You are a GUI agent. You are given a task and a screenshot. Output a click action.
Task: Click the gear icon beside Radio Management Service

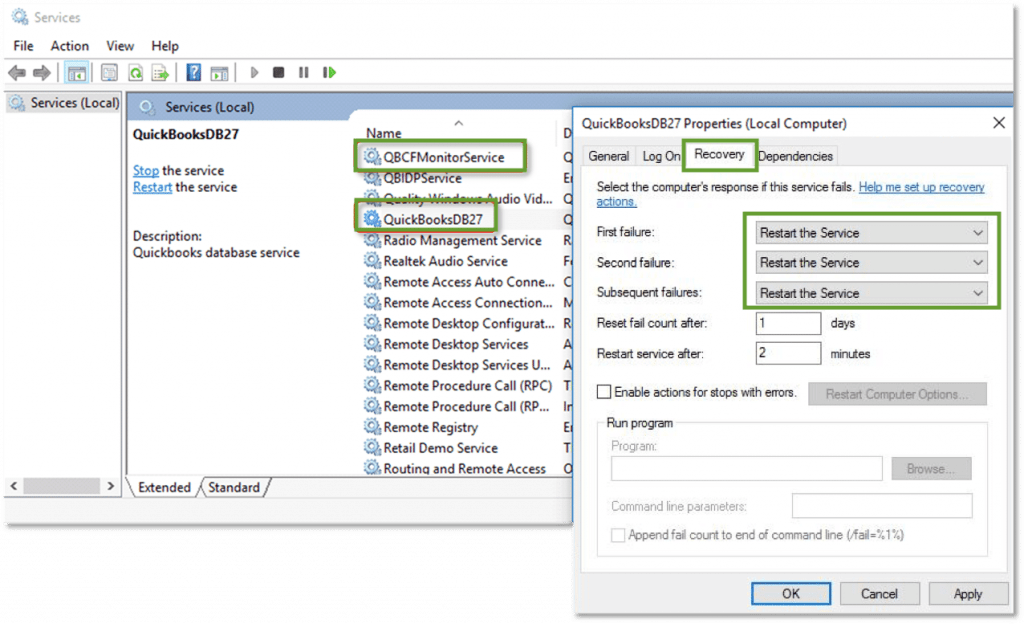point(372,240)
